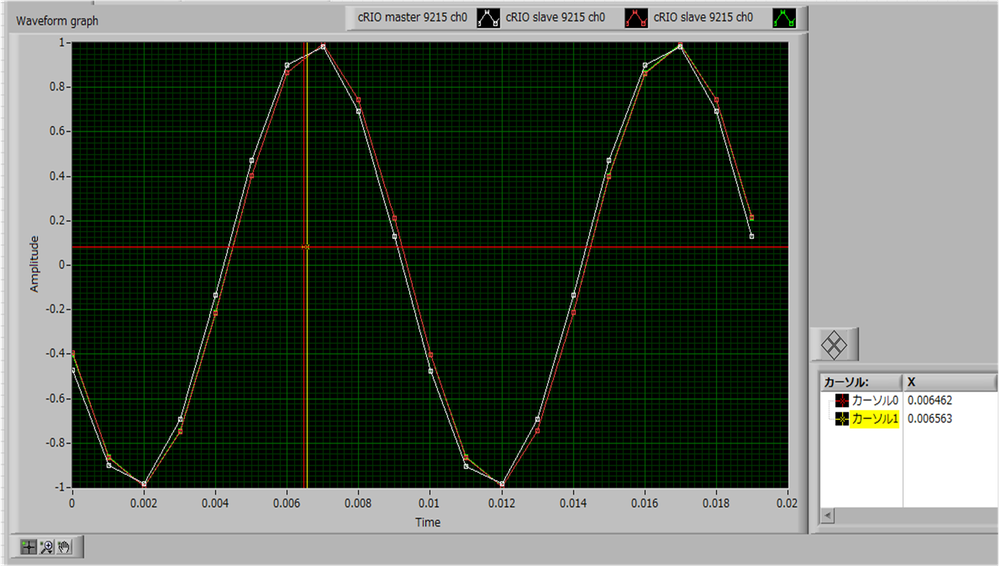Select the zoom tool in graph palette
Viewport: 999px width, 566px height.
coord(46,547)
